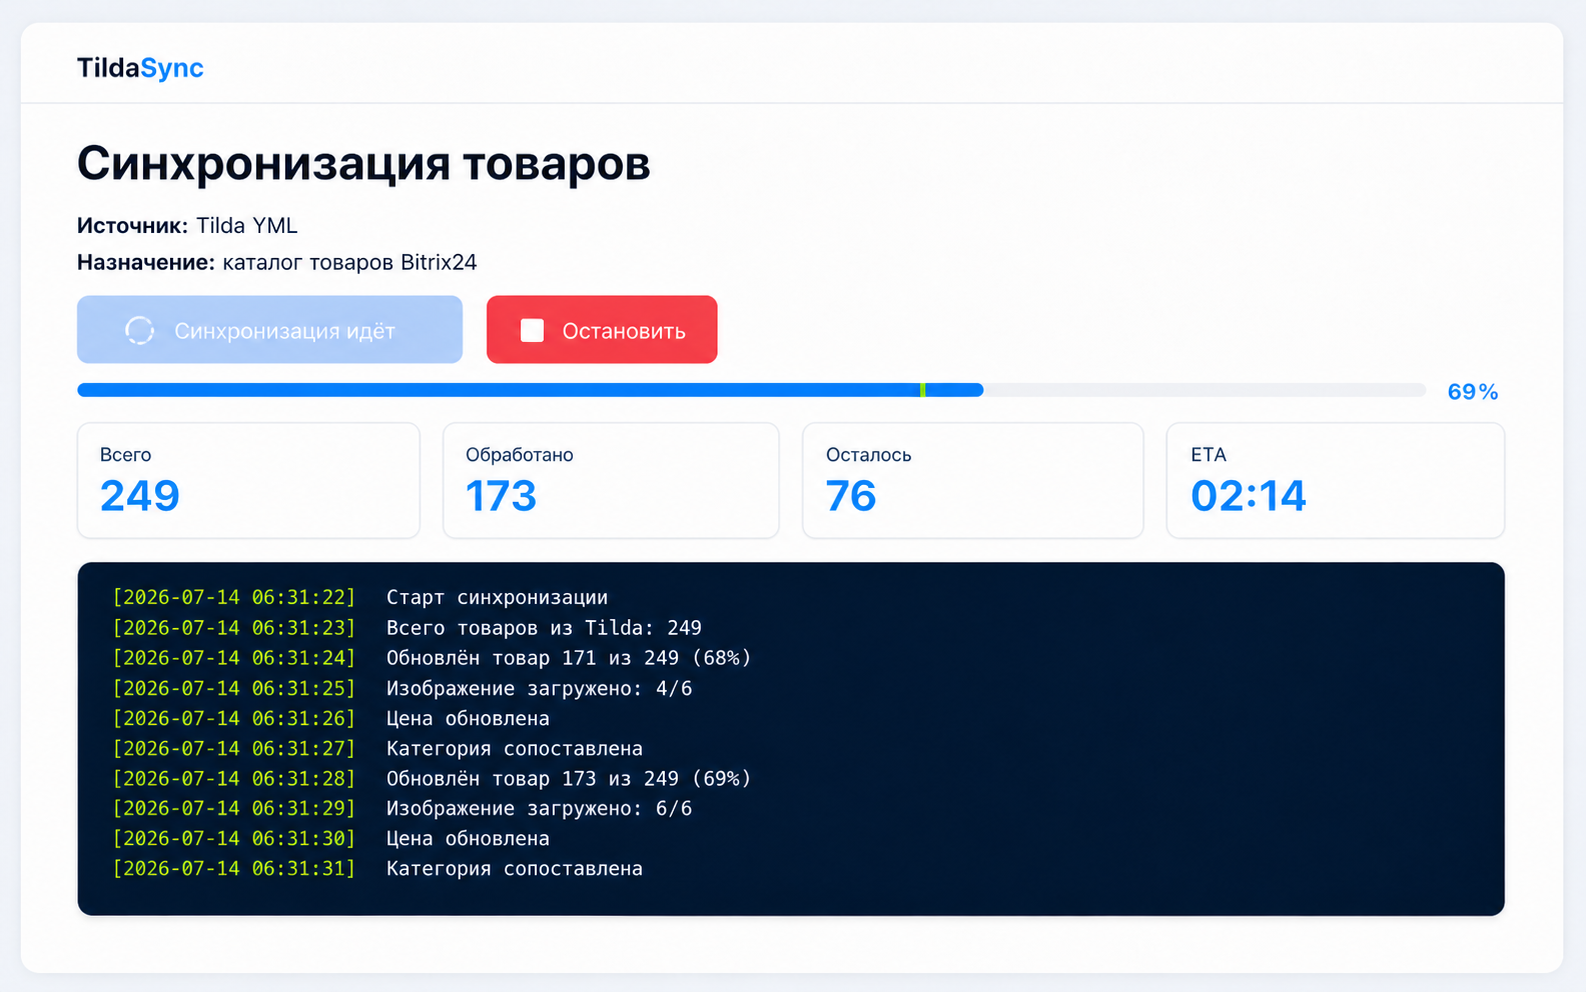Click the 'Синхронизация идёт' button

pos(269,329)
